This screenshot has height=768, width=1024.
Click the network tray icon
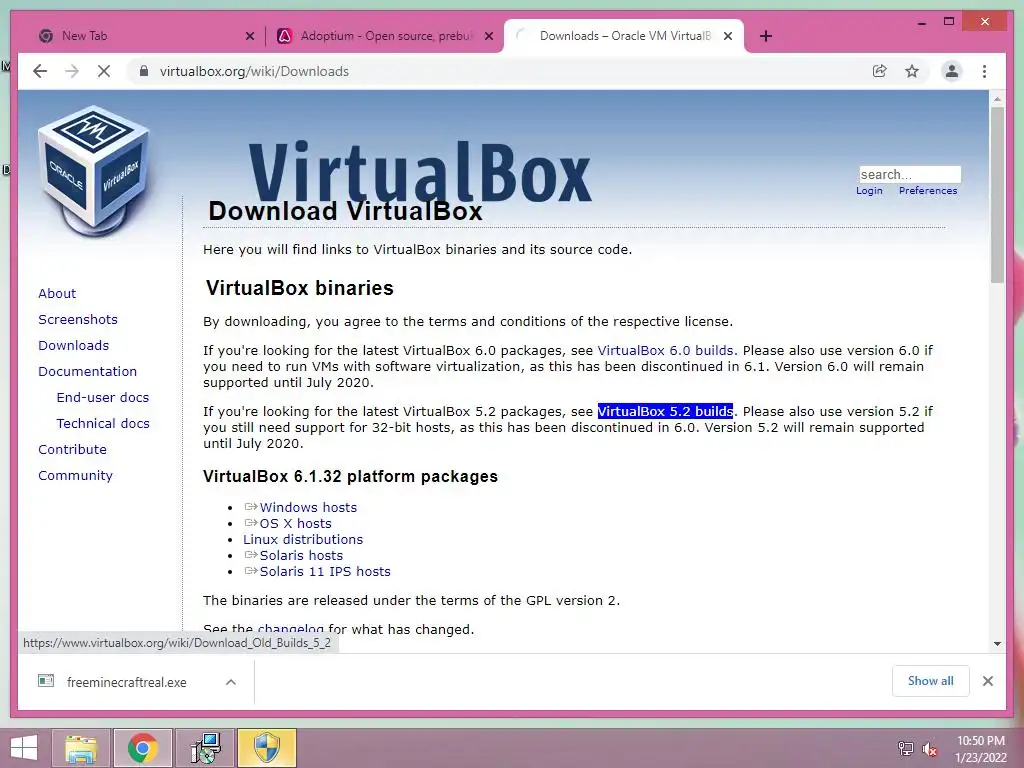point(905,748)
